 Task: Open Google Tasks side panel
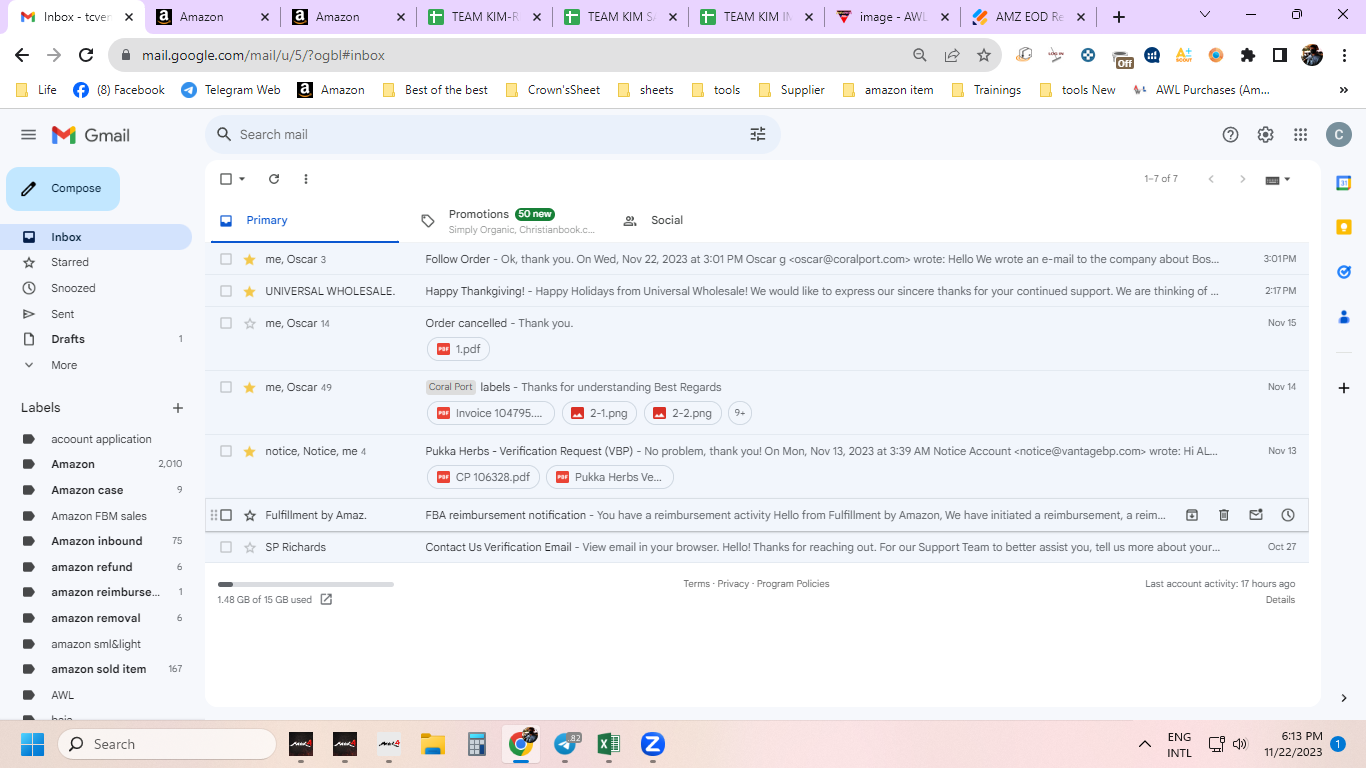[1344, 271]
